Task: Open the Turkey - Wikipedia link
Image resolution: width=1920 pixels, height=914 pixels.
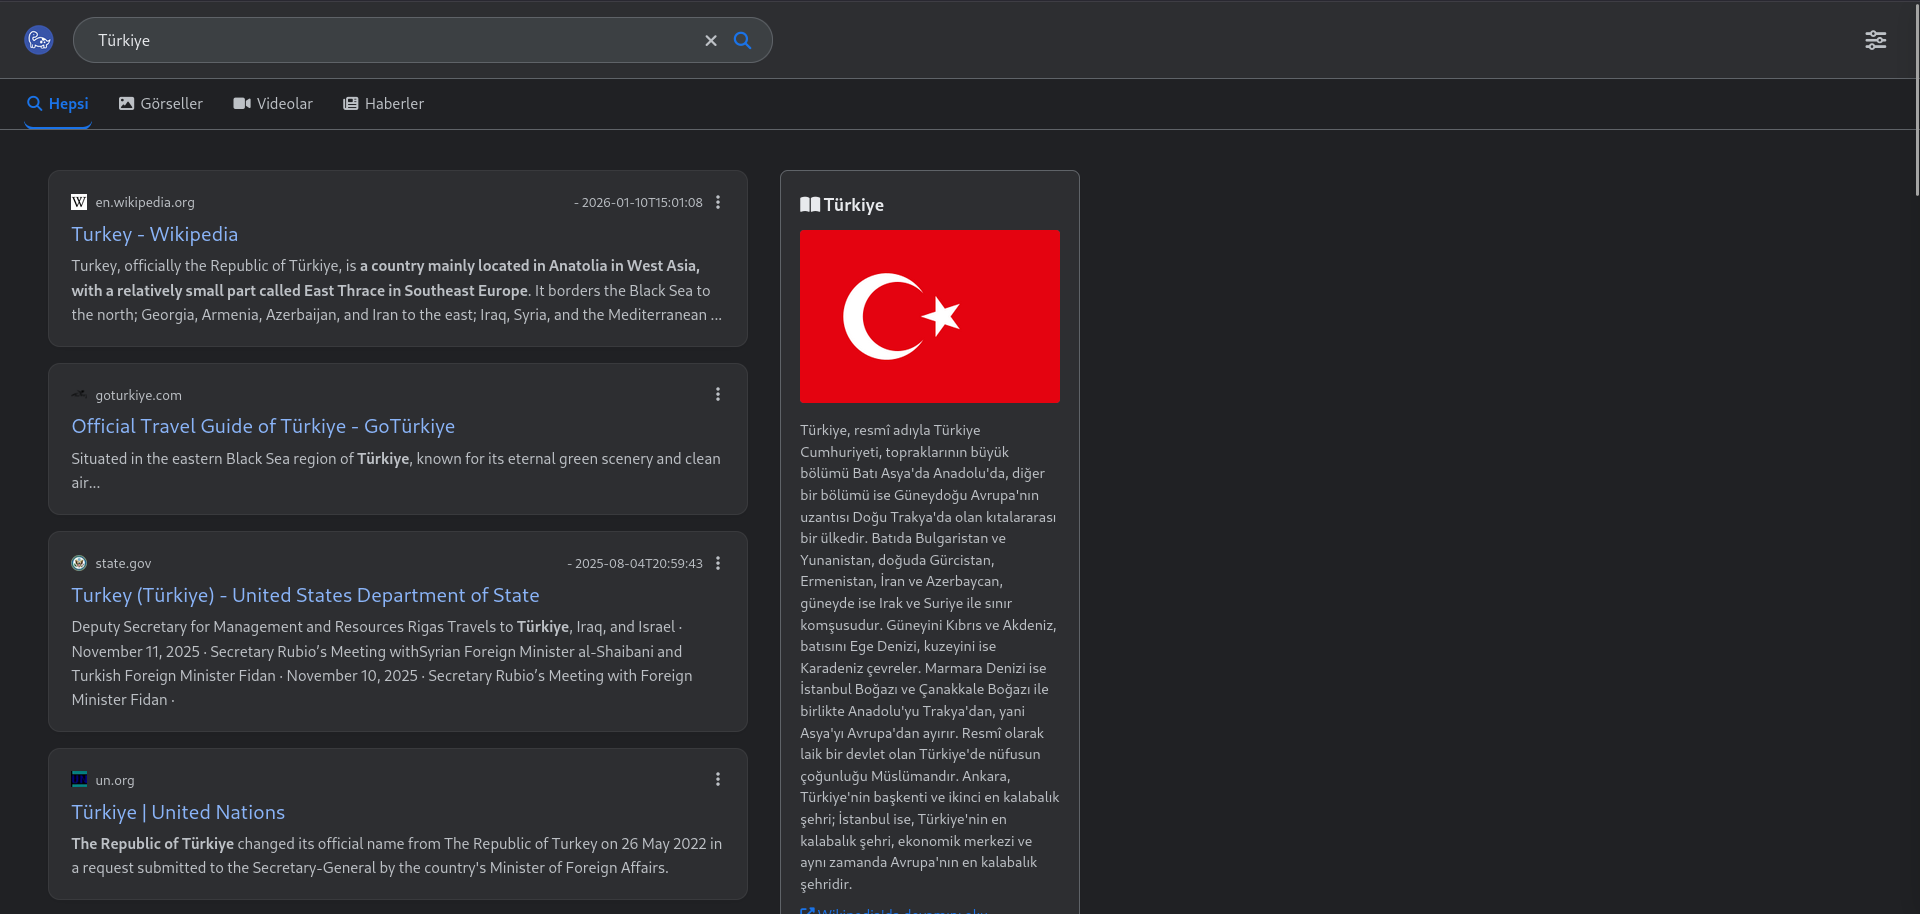Action: tap(155, 234)
